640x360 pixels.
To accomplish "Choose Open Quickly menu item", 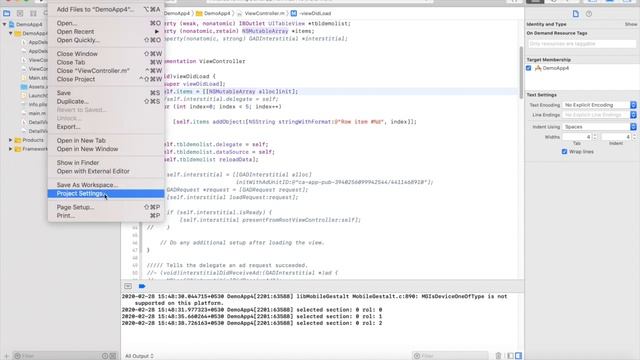I will [x=106, y=40].
